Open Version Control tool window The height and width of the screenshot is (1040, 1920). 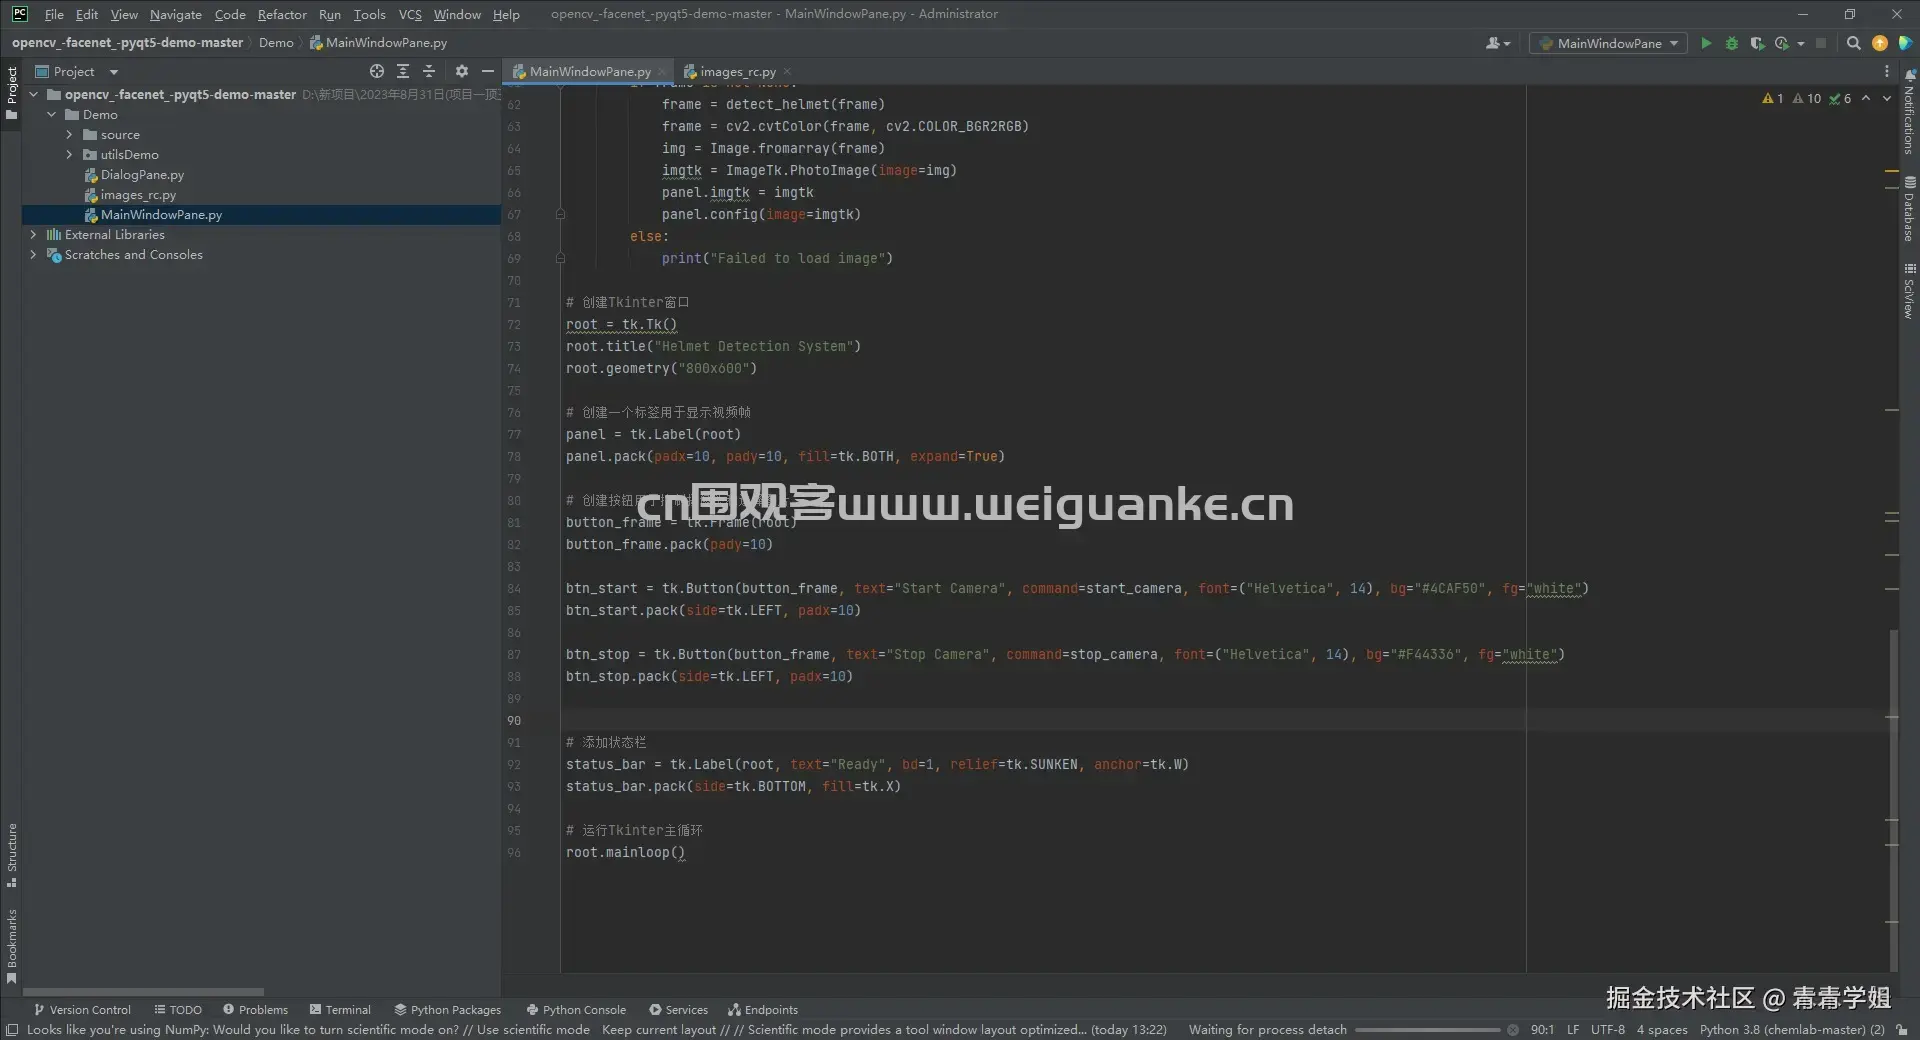click(x=82, y=1009)
